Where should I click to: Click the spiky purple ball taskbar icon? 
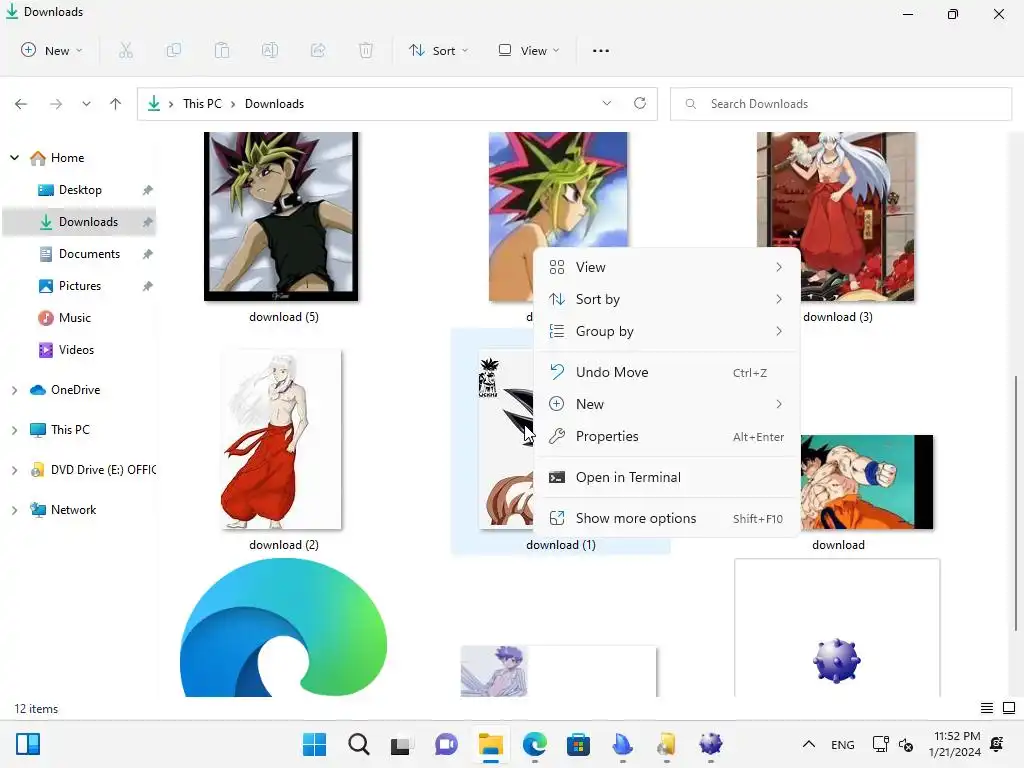coord(711,744)
